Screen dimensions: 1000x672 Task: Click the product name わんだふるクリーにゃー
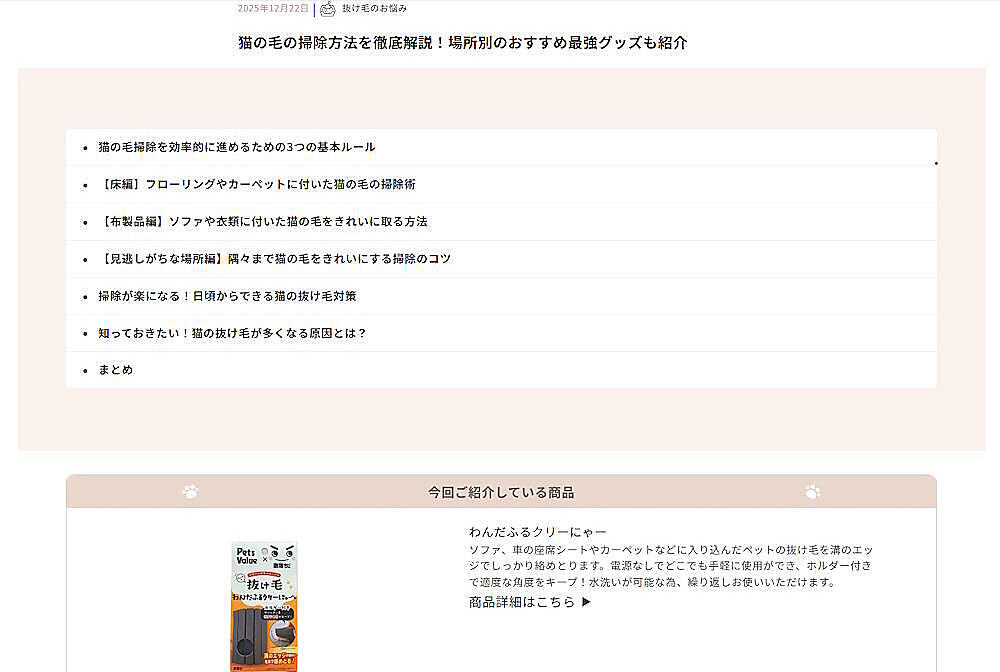538,532
